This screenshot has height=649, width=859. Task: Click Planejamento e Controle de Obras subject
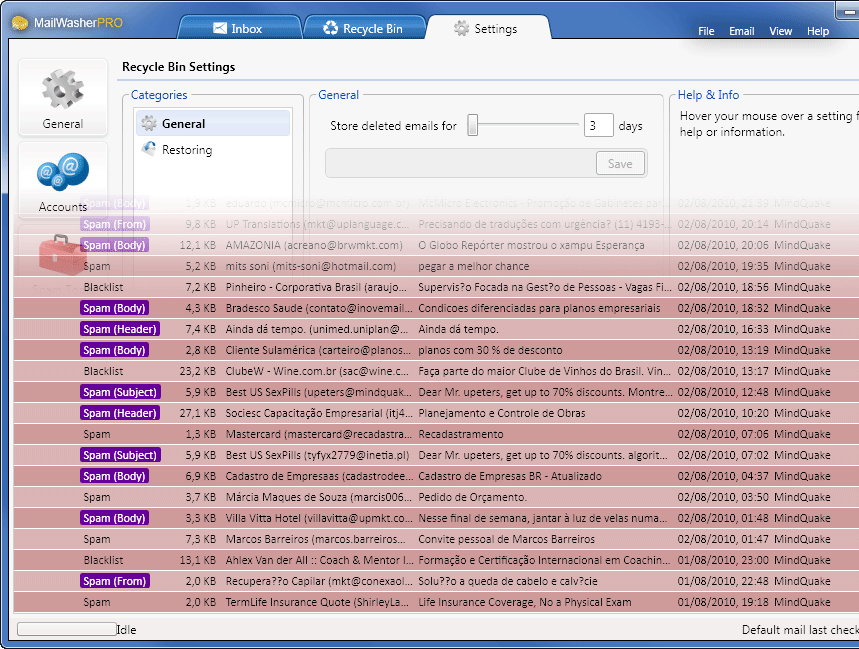pos(502,413)
